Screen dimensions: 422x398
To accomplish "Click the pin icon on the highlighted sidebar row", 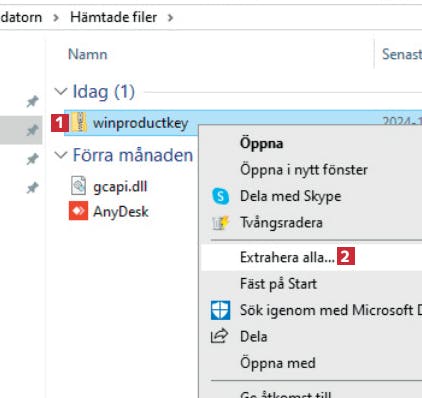I will 32,130.
